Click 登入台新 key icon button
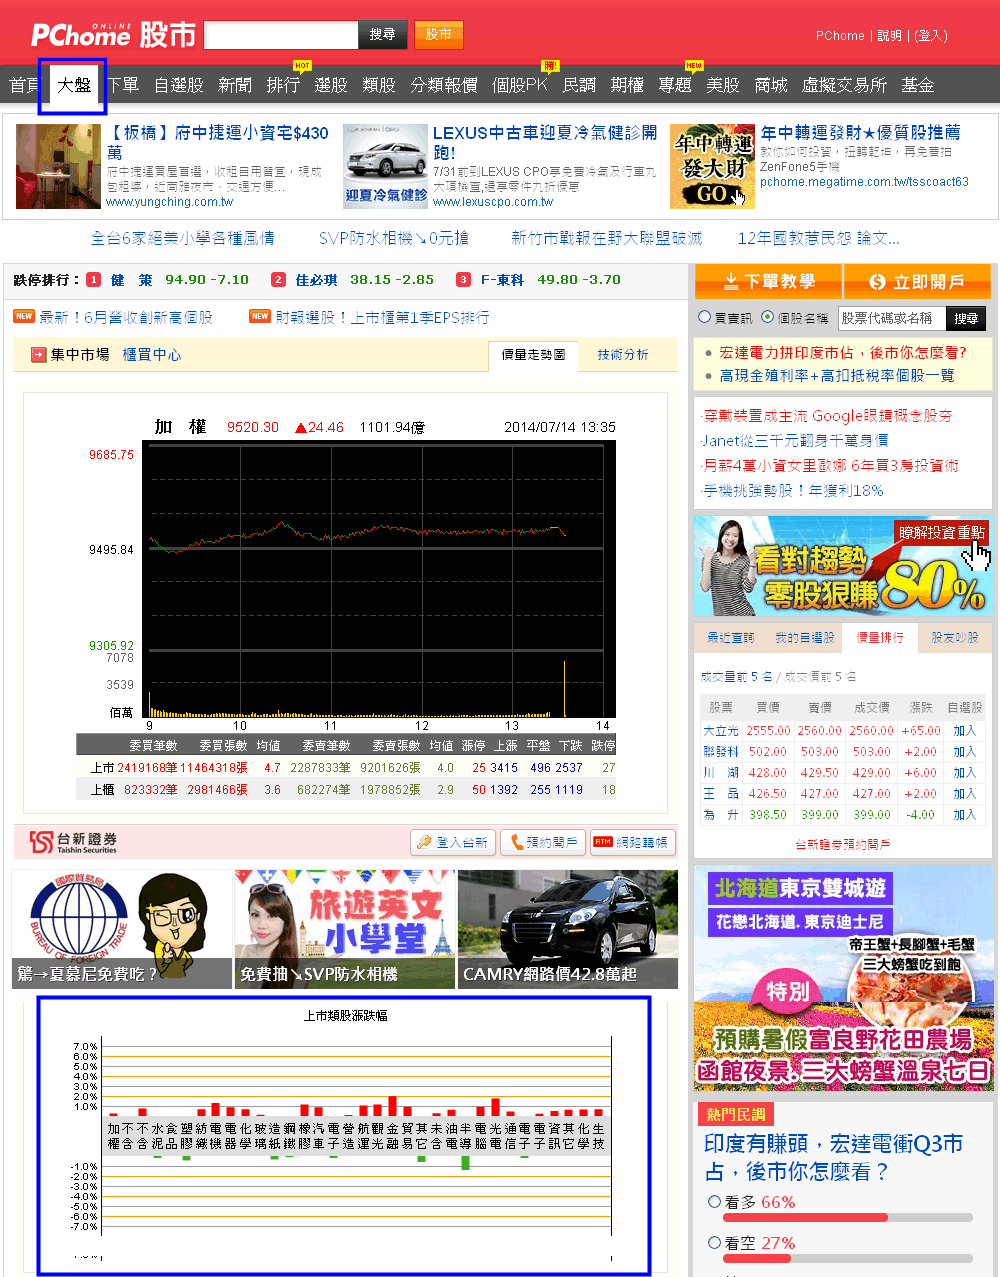1000x1277 pixels. point(453,842)
